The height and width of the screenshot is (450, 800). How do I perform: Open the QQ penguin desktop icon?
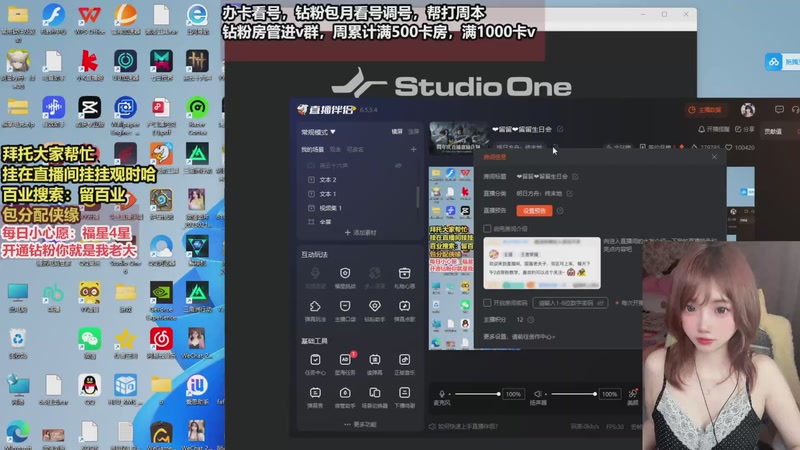(89, 390)
